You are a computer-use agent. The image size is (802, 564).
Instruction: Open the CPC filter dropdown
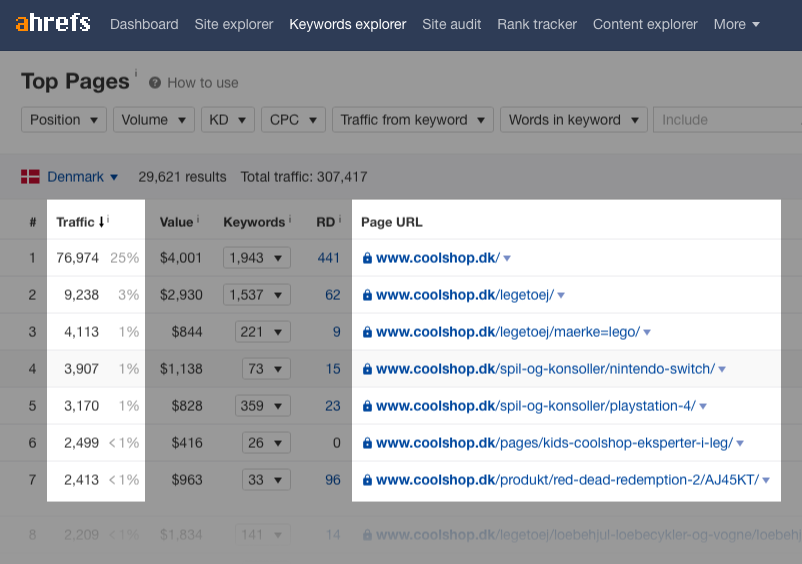coord(294,120)
